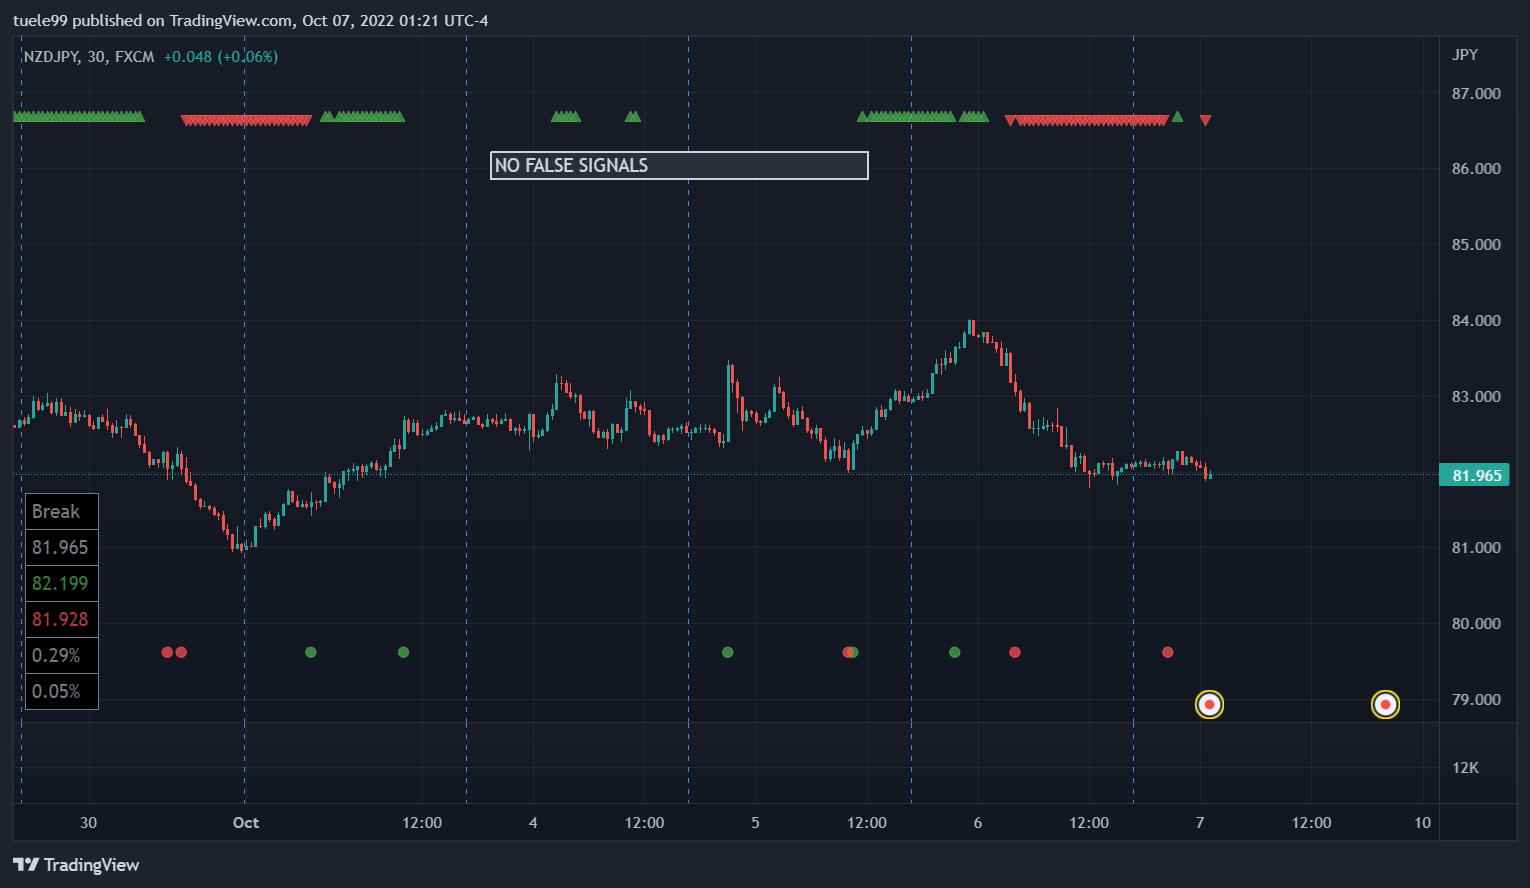Click the Break cell in the table
1530x888 pixels.
(x=62, y=512)
